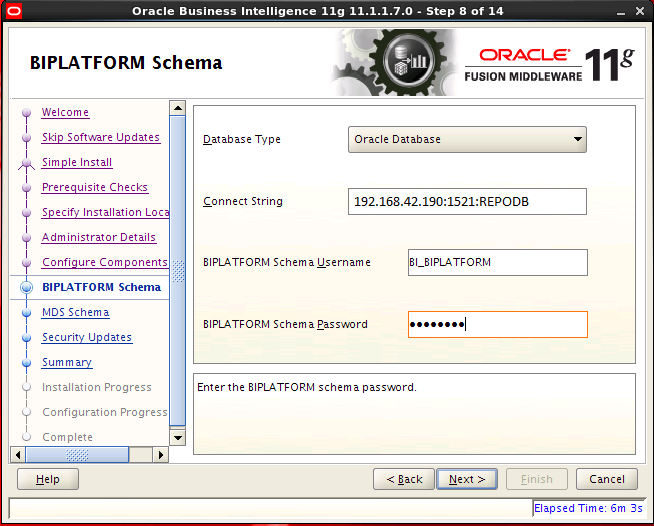Go to the Welcome step

[65, 112]
